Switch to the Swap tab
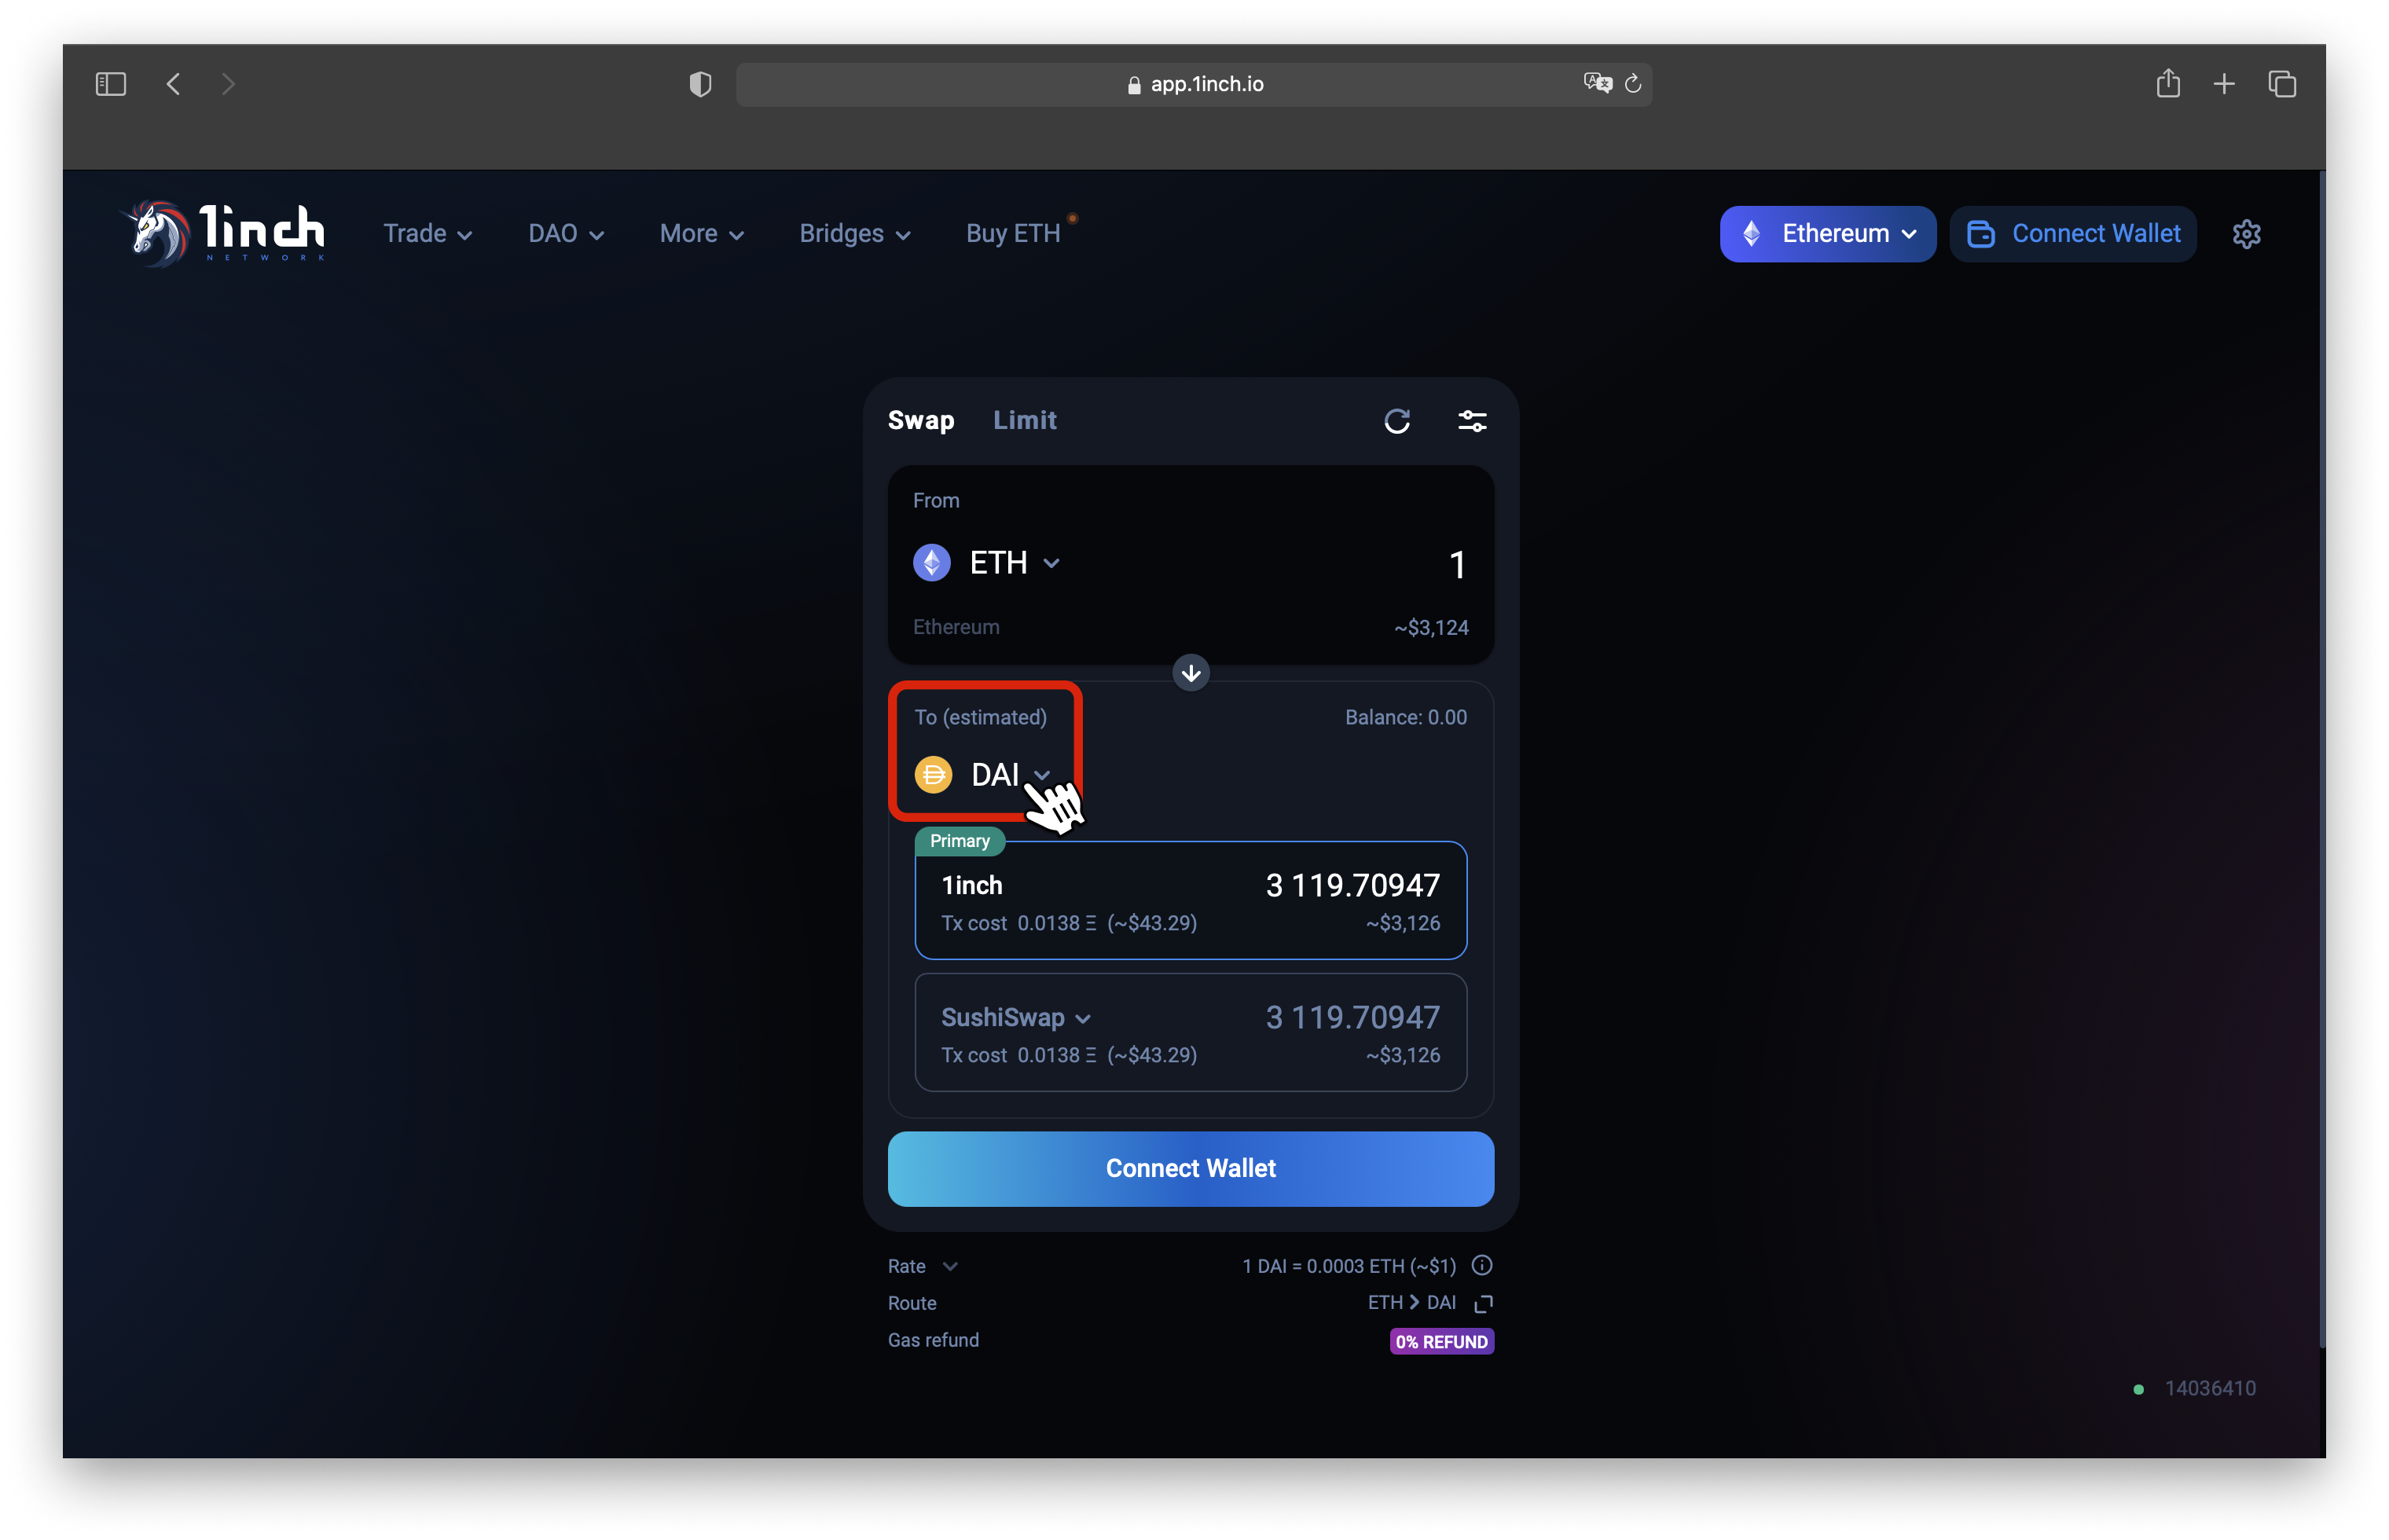The height and width of the screenshot is (1540, 2389). coord(921,420)
